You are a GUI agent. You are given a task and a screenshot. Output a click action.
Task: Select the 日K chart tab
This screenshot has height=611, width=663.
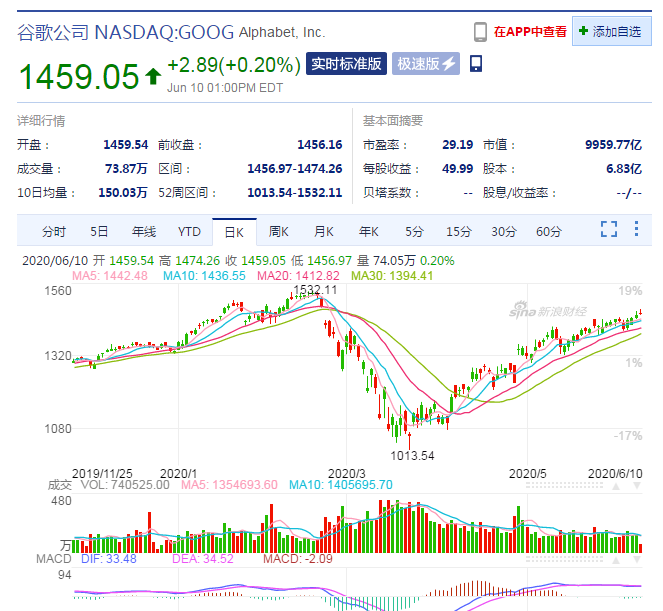pyautogui.click(x=234, y=232)
